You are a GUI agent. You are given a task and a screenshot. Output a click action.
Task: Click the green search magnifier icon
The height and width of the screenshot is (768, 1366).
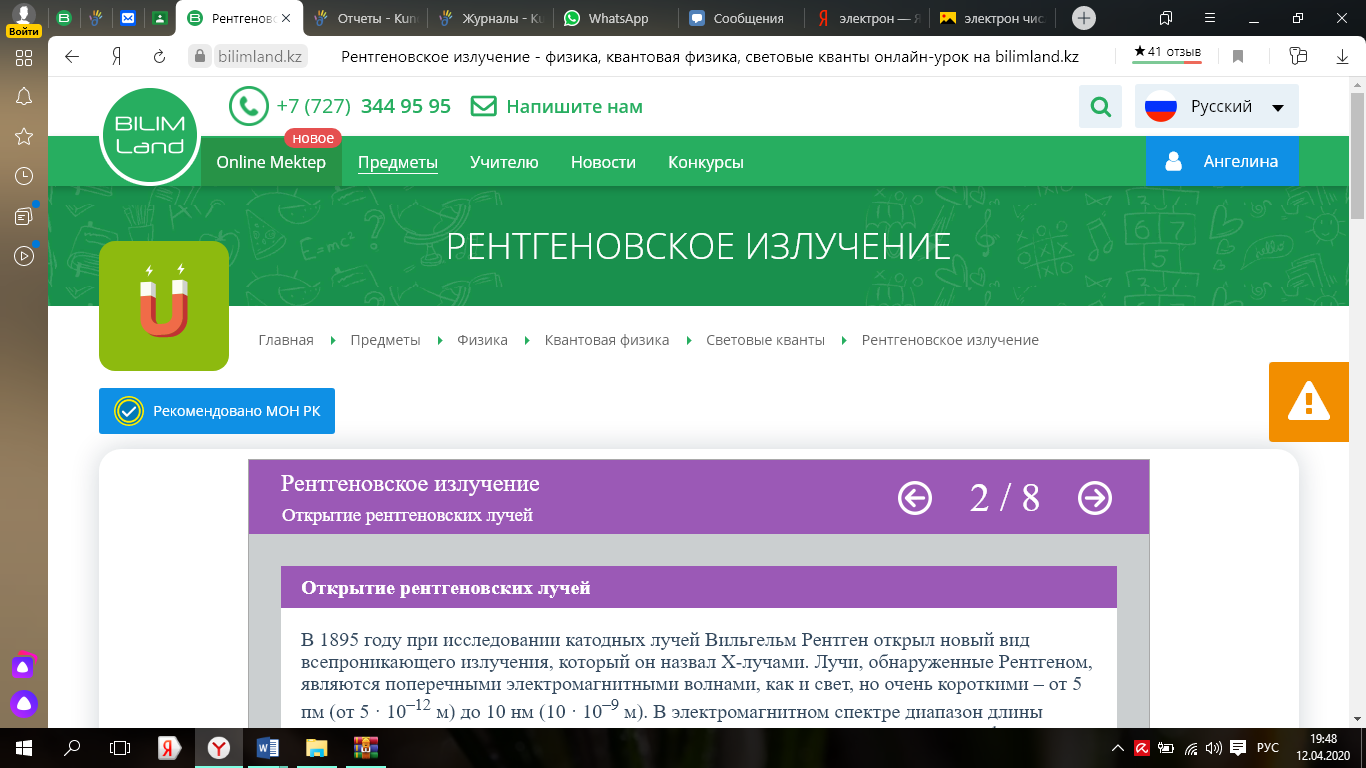tap(1100, 107)
